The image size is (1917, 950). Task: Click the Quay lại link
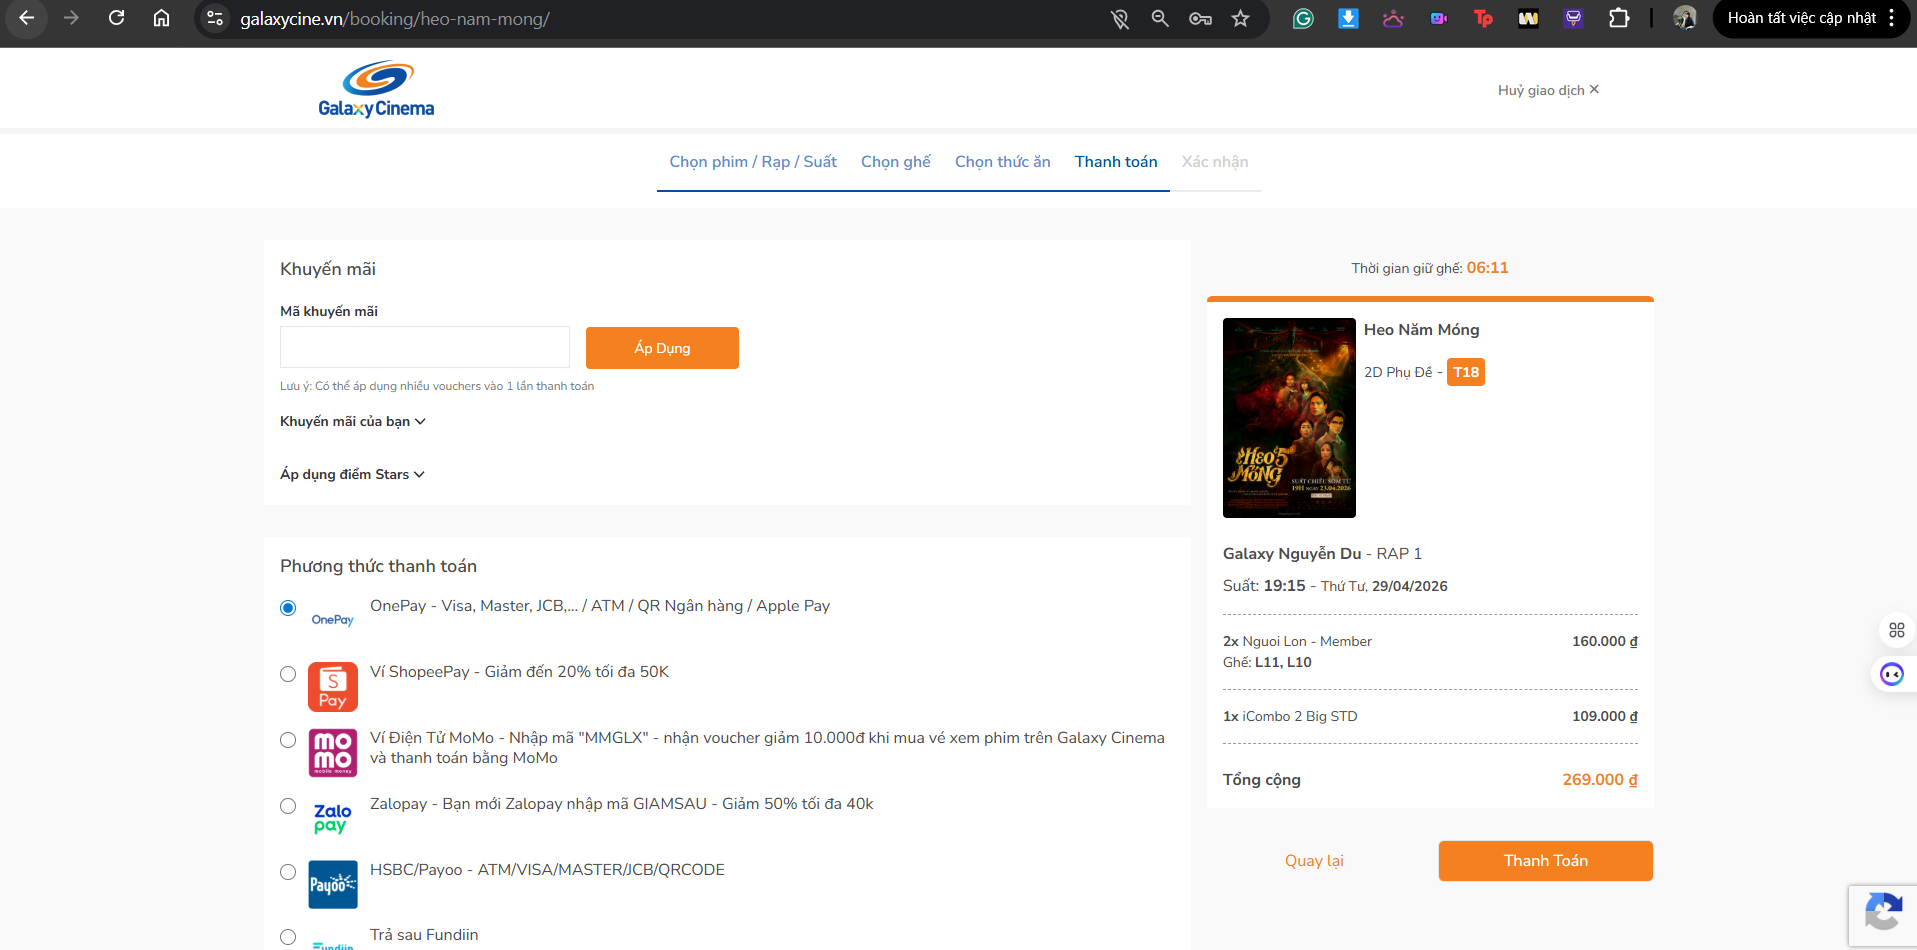pos(1314,861)
